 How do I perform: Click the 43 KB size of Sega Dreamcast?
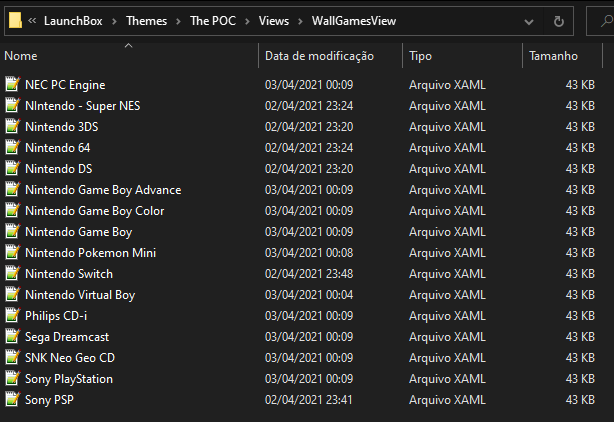point(580,337)
